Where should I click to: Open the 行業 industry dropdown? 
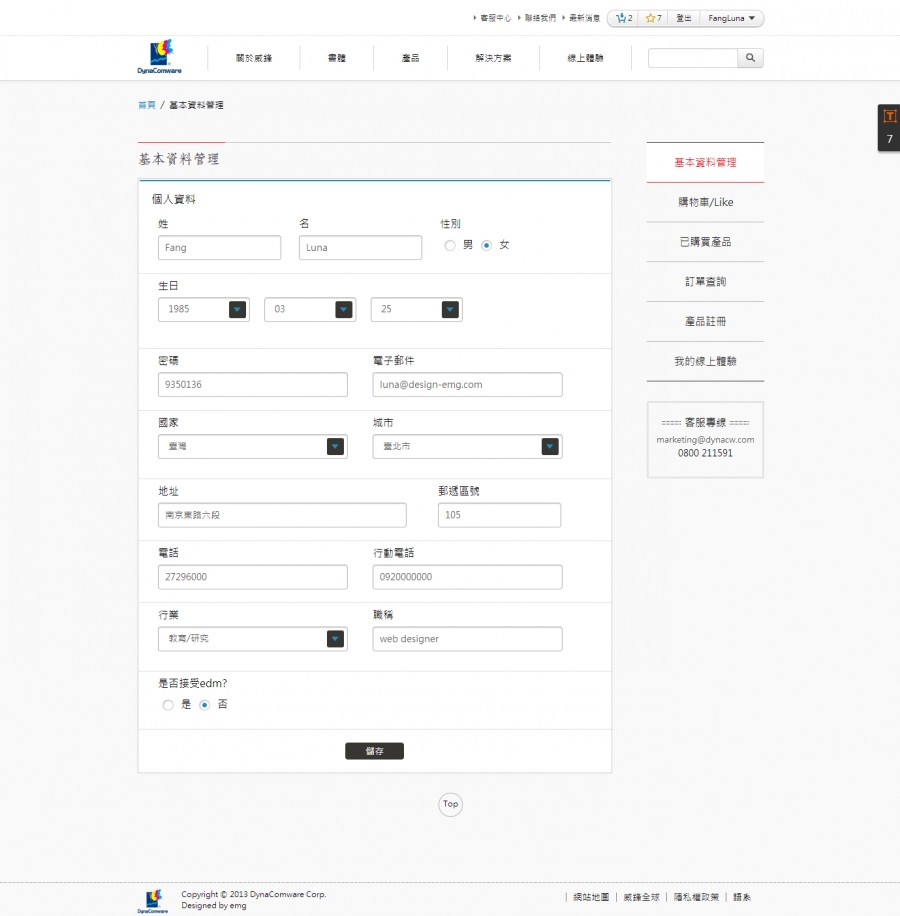tap(335, 639)
